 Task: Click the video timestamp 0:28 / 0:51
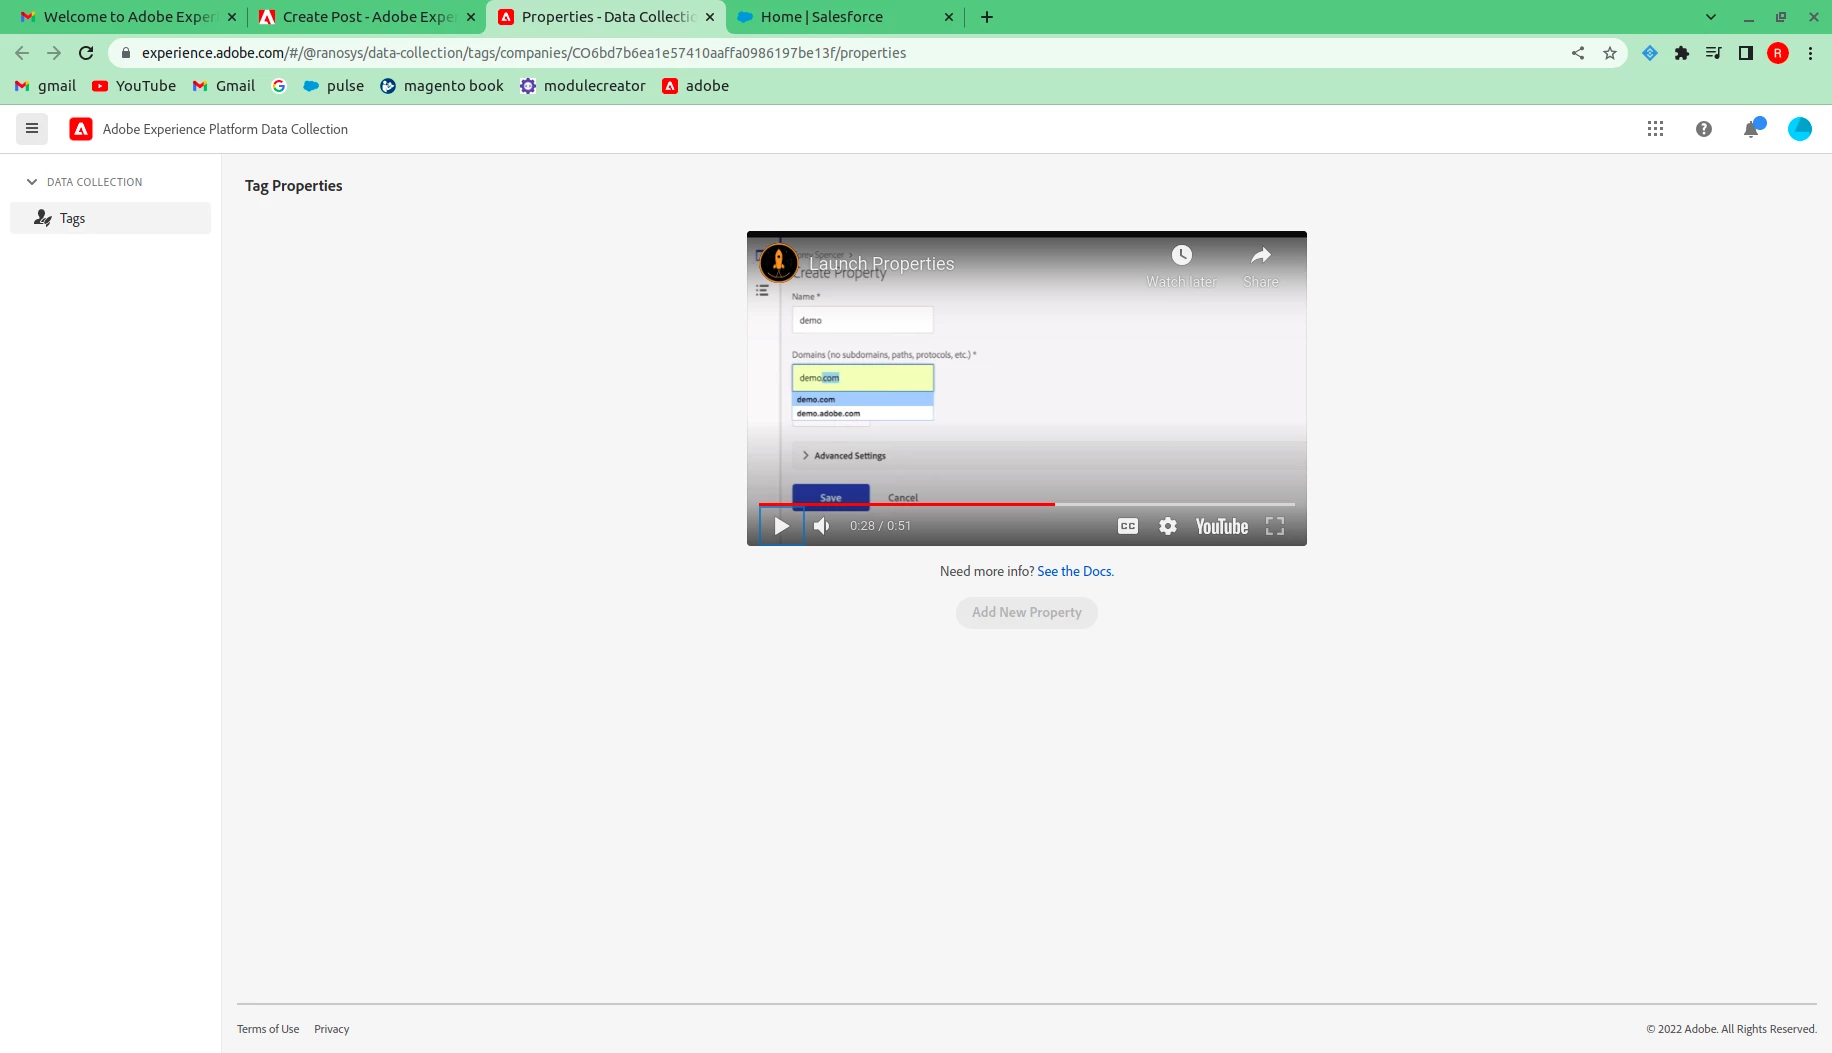[x=881, y=526]
